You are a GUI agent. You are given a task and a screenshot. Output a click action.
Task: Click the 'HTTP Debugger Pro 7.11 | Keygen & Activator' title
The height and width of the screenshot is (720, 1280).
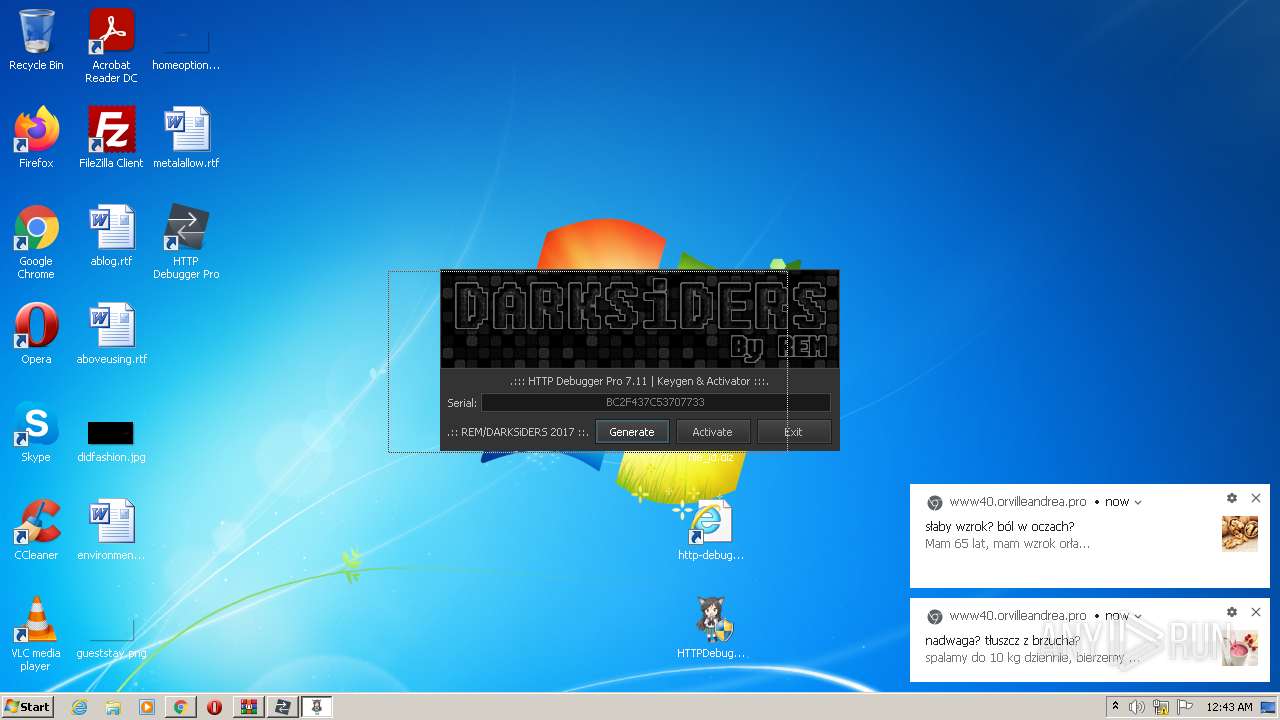click(639, 381)
